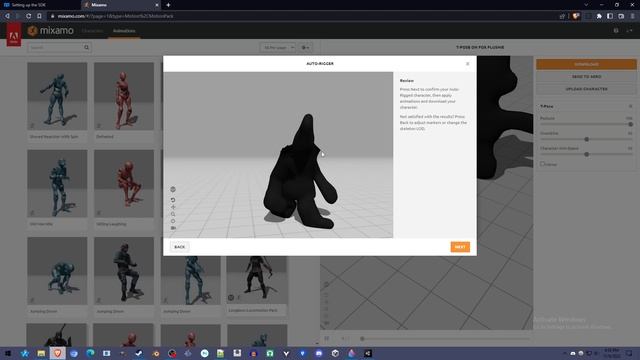Click the extensions puzzle icon
The image size is (640, 360).
click(599, 16)
